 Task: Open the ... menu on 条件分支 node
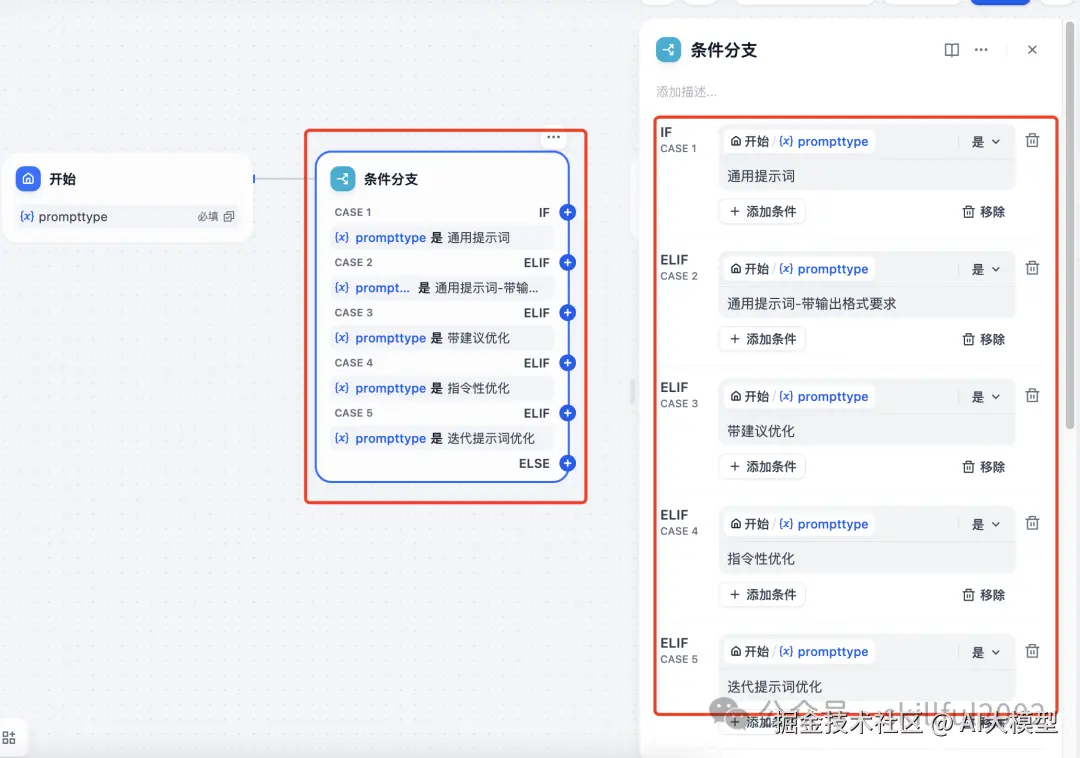(554, 137)
